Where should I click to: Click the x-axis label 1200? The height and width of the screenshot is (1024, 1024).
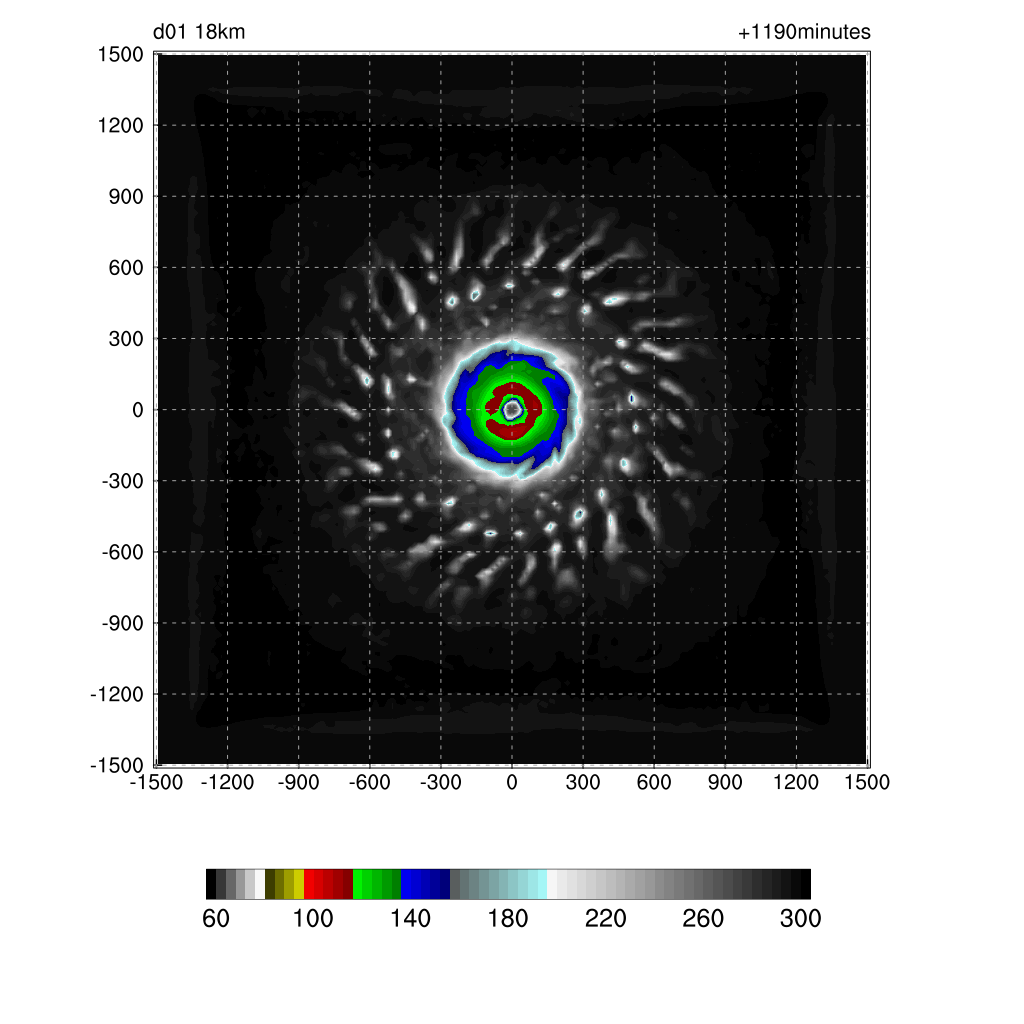[x=796, y=782]
